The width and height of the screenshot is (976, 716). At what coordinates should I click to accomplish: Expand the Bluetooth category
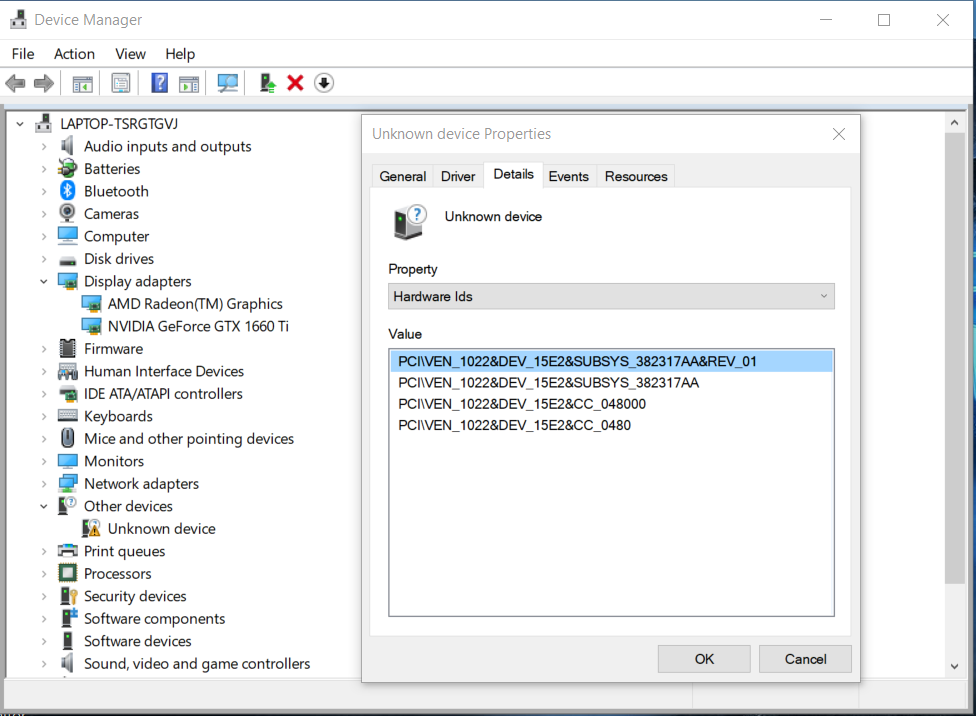click(44, 192)
